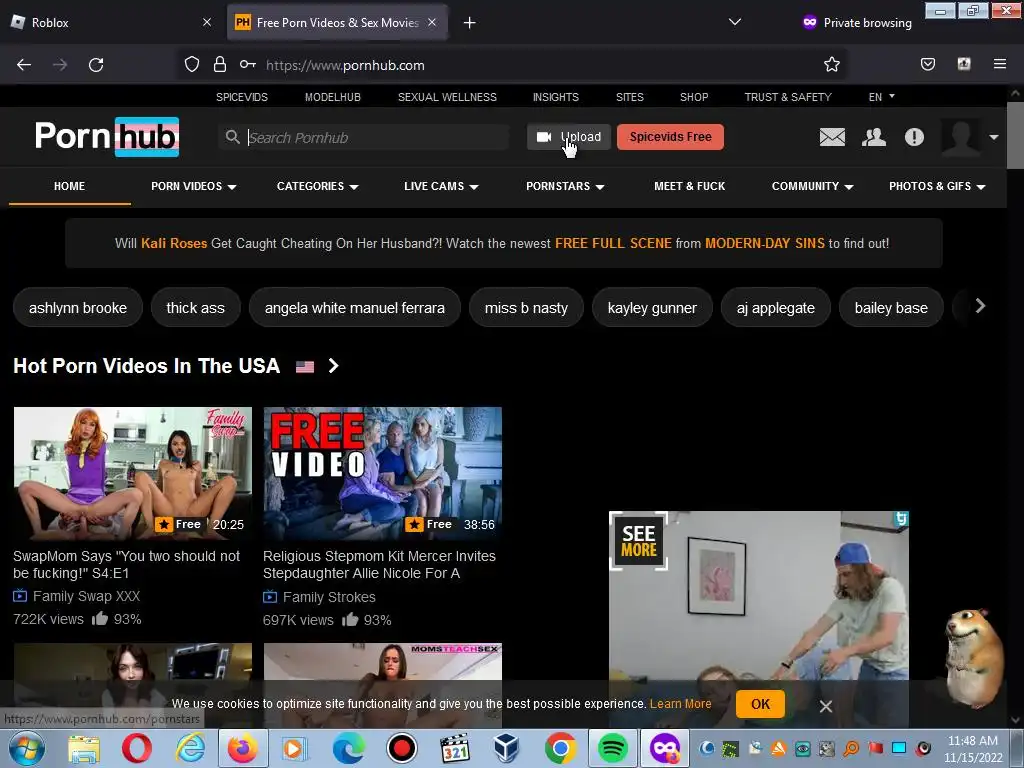This screenshot has height=768, width=1024.
Task: Open the Family Strokes channel link
Action: [x=329, y=597]
